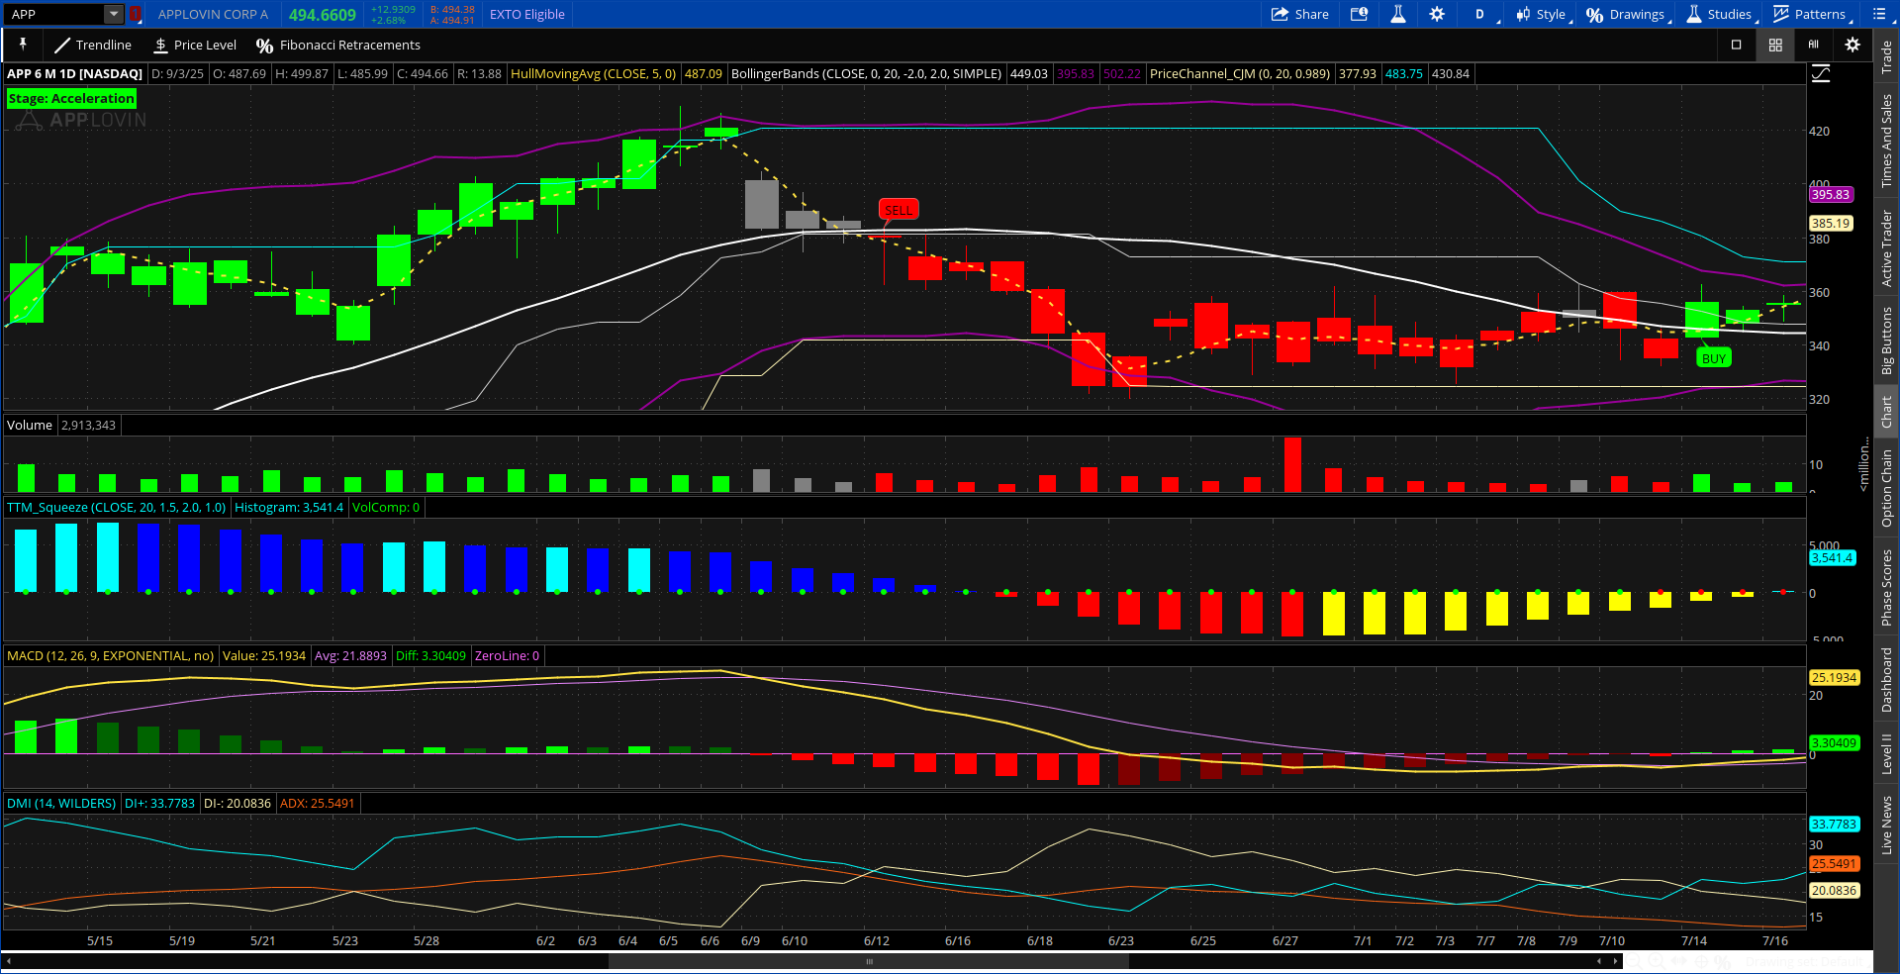Open chart settings gear in blue bar
The image size is (1900, 974).
click(1437, 14)
